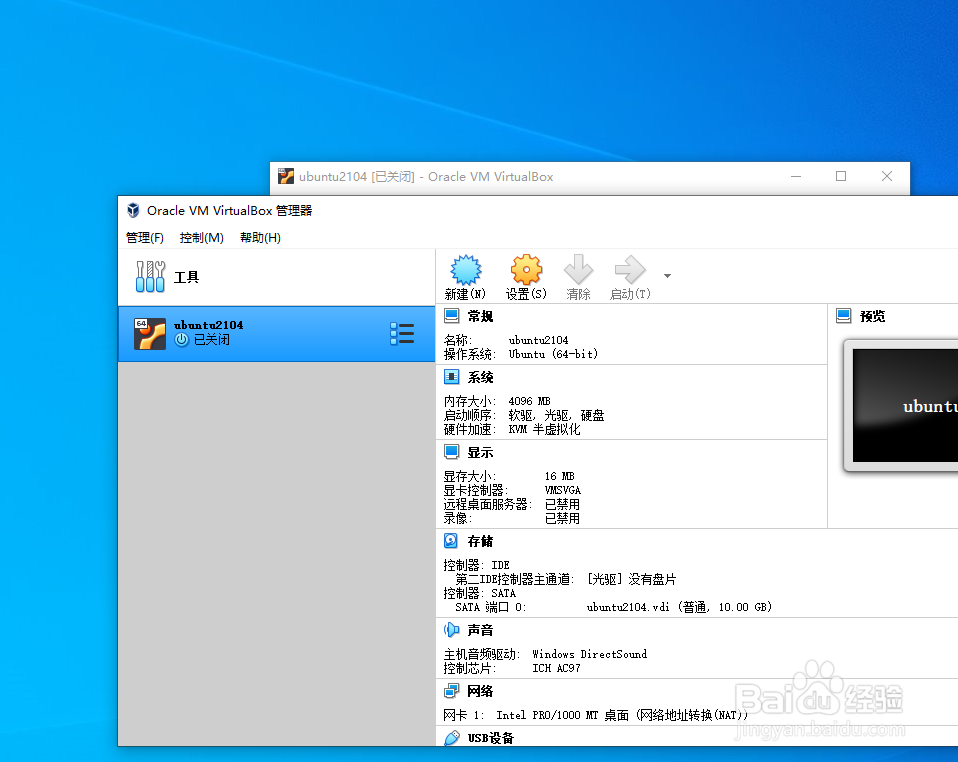The image size is (958, 762).
Task: Click the 16 MB video memory value
Action: [x=560, y=476]
